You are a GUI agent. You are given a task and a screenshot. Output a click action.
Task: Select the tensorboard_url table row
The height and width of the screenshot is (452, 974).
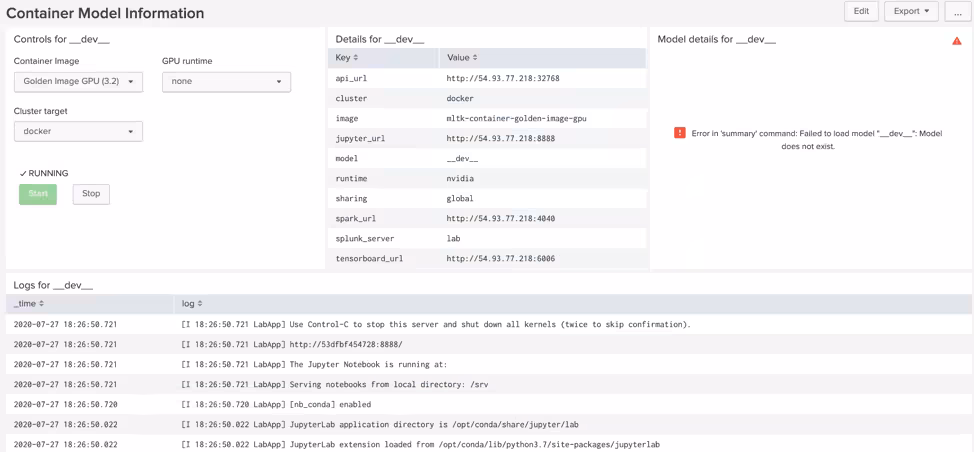[x=486, y=259]
